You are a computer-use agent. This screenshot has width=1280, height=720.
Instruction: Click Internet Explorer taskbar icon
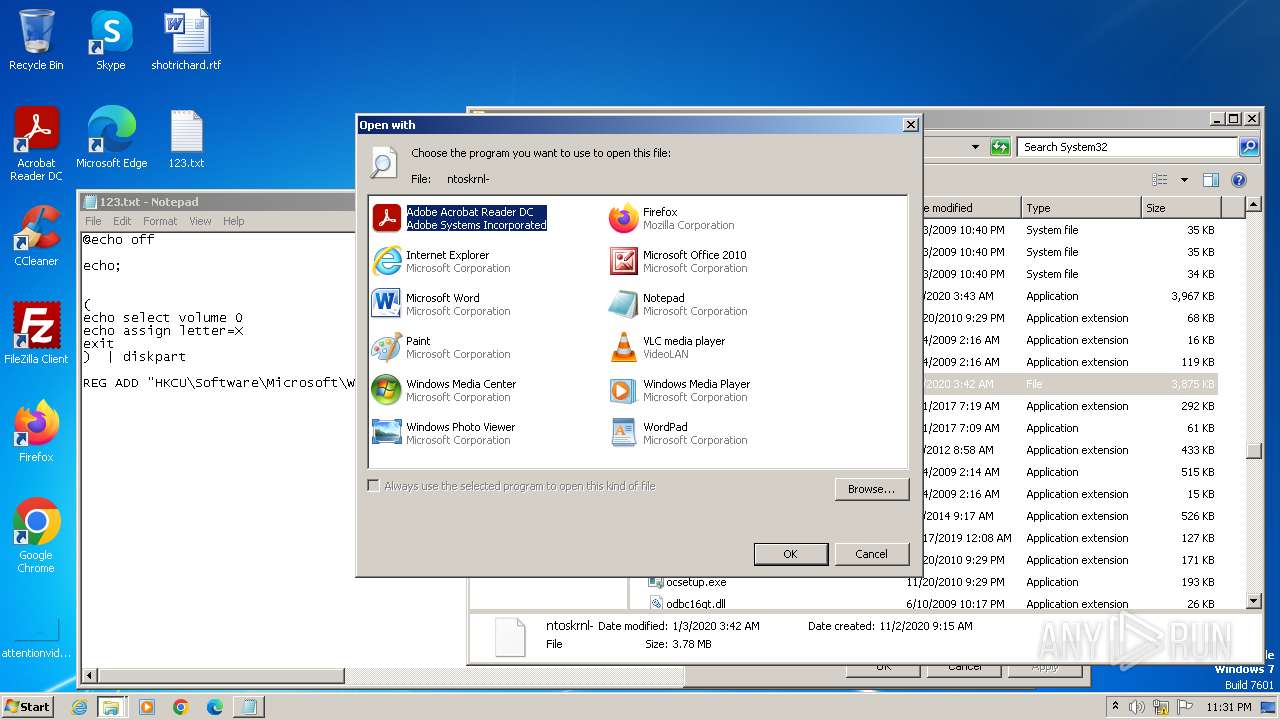tap(80, 707)
